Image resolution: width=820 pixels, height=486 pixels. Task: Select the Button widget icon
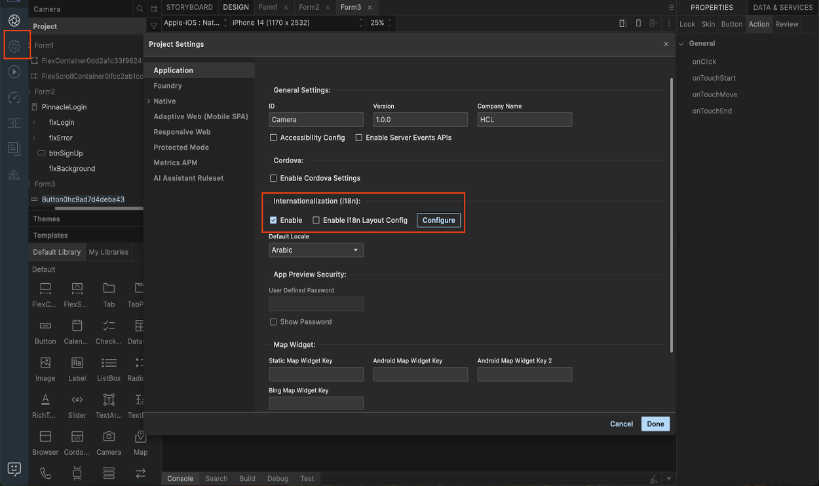click(45, 327)
